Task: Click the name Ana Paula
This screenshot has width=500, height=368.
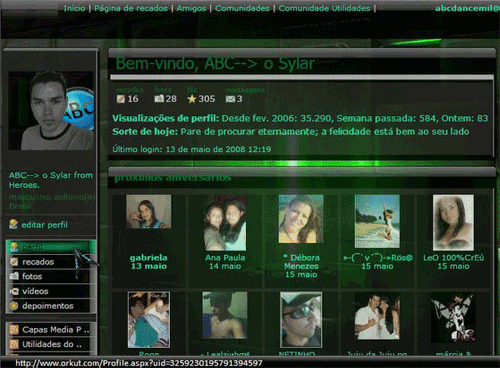Action: (x=225, y=258)
